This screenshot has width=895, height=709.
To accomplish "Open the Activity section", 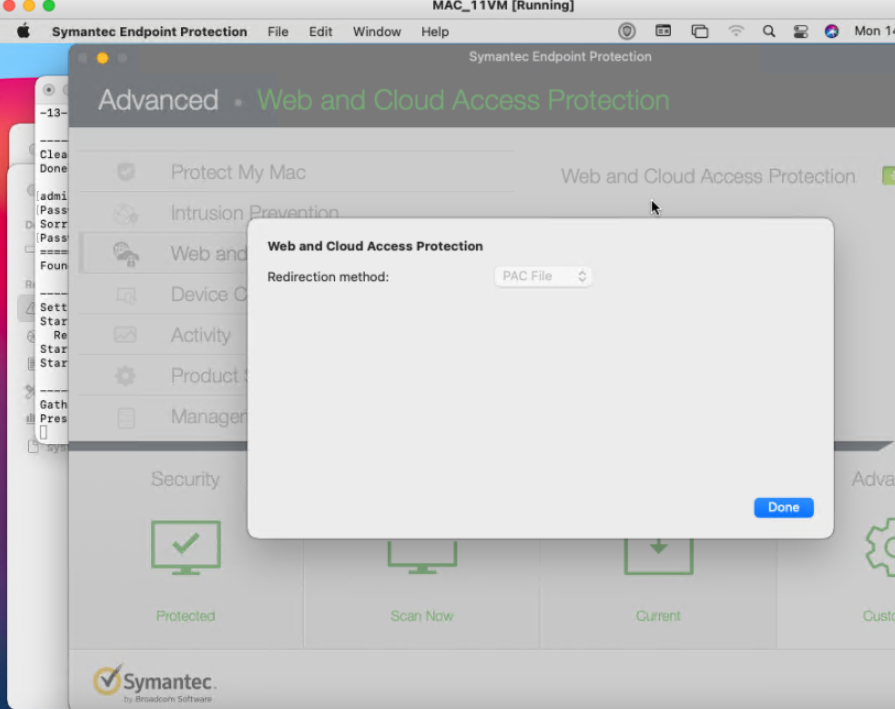I will 200,335.
